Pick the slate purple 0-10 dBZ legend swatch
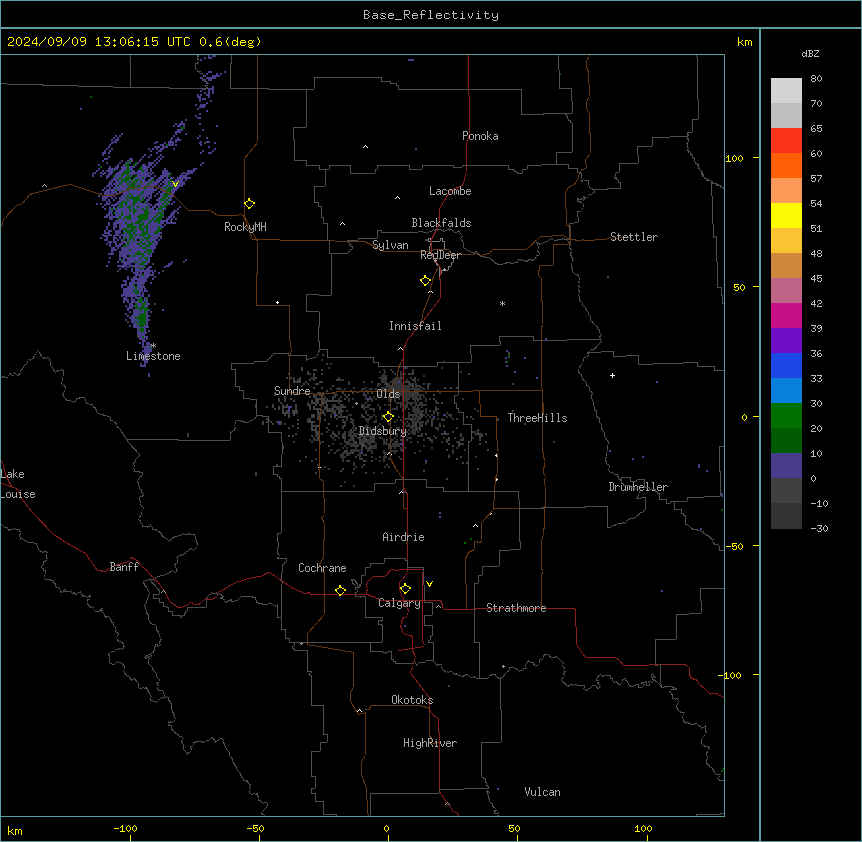This screenshot has height=842, width=862. click(x=786, y=466)
